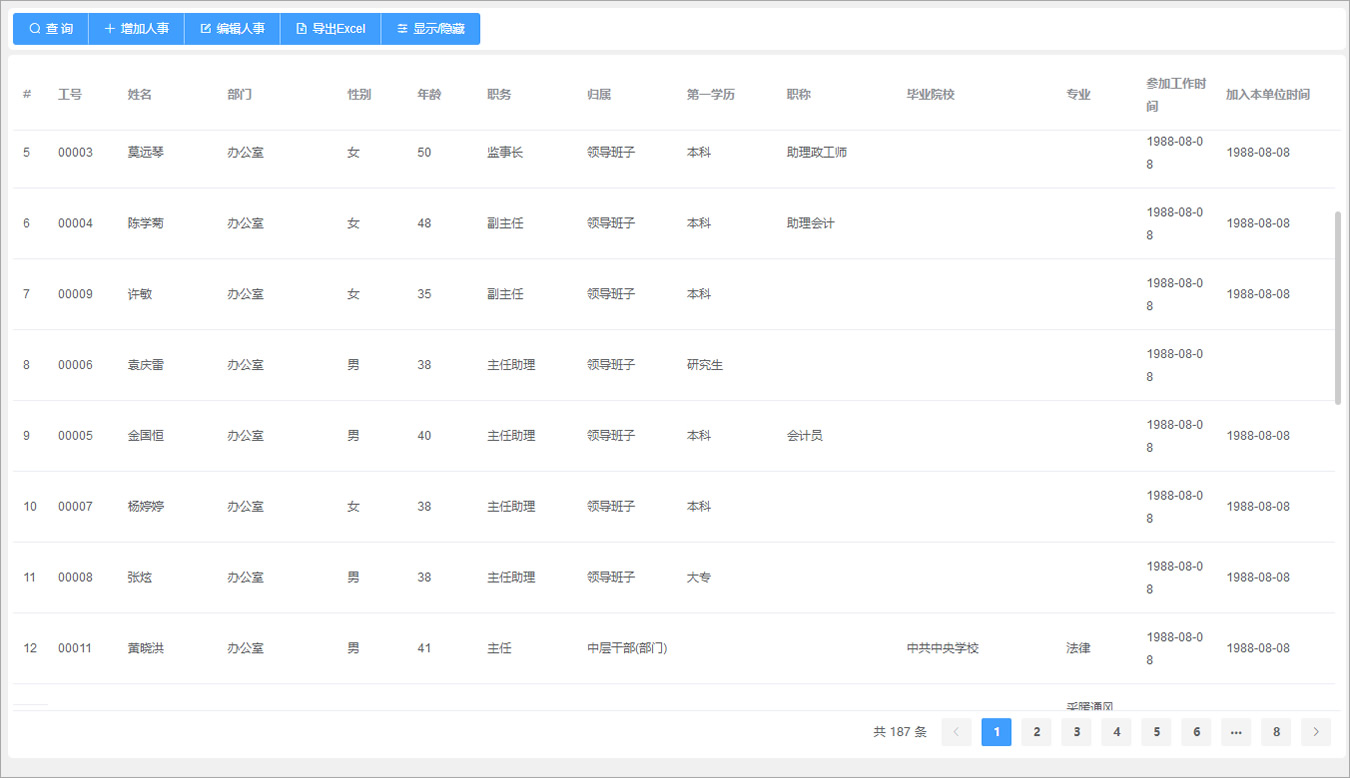Jump to last page 8

click(x=1276, y=732)
